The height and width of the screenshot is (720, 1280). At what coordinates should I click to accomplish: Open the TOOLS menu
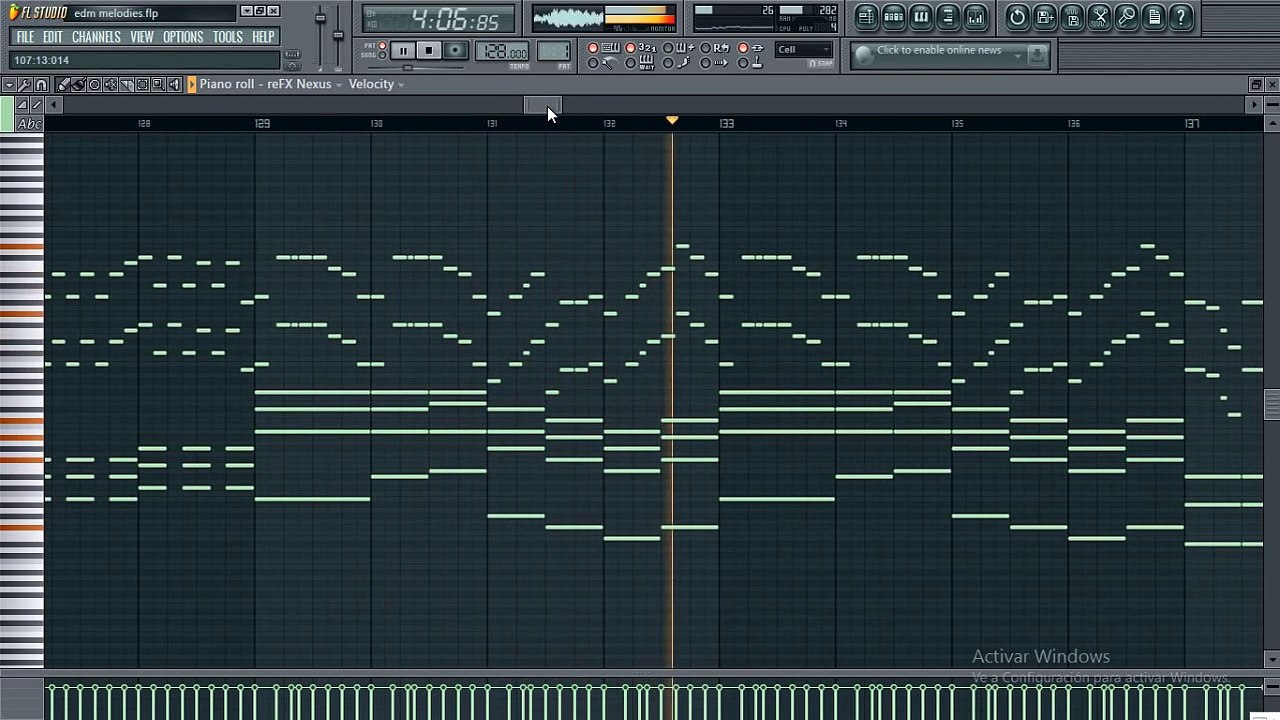point(227,37)
